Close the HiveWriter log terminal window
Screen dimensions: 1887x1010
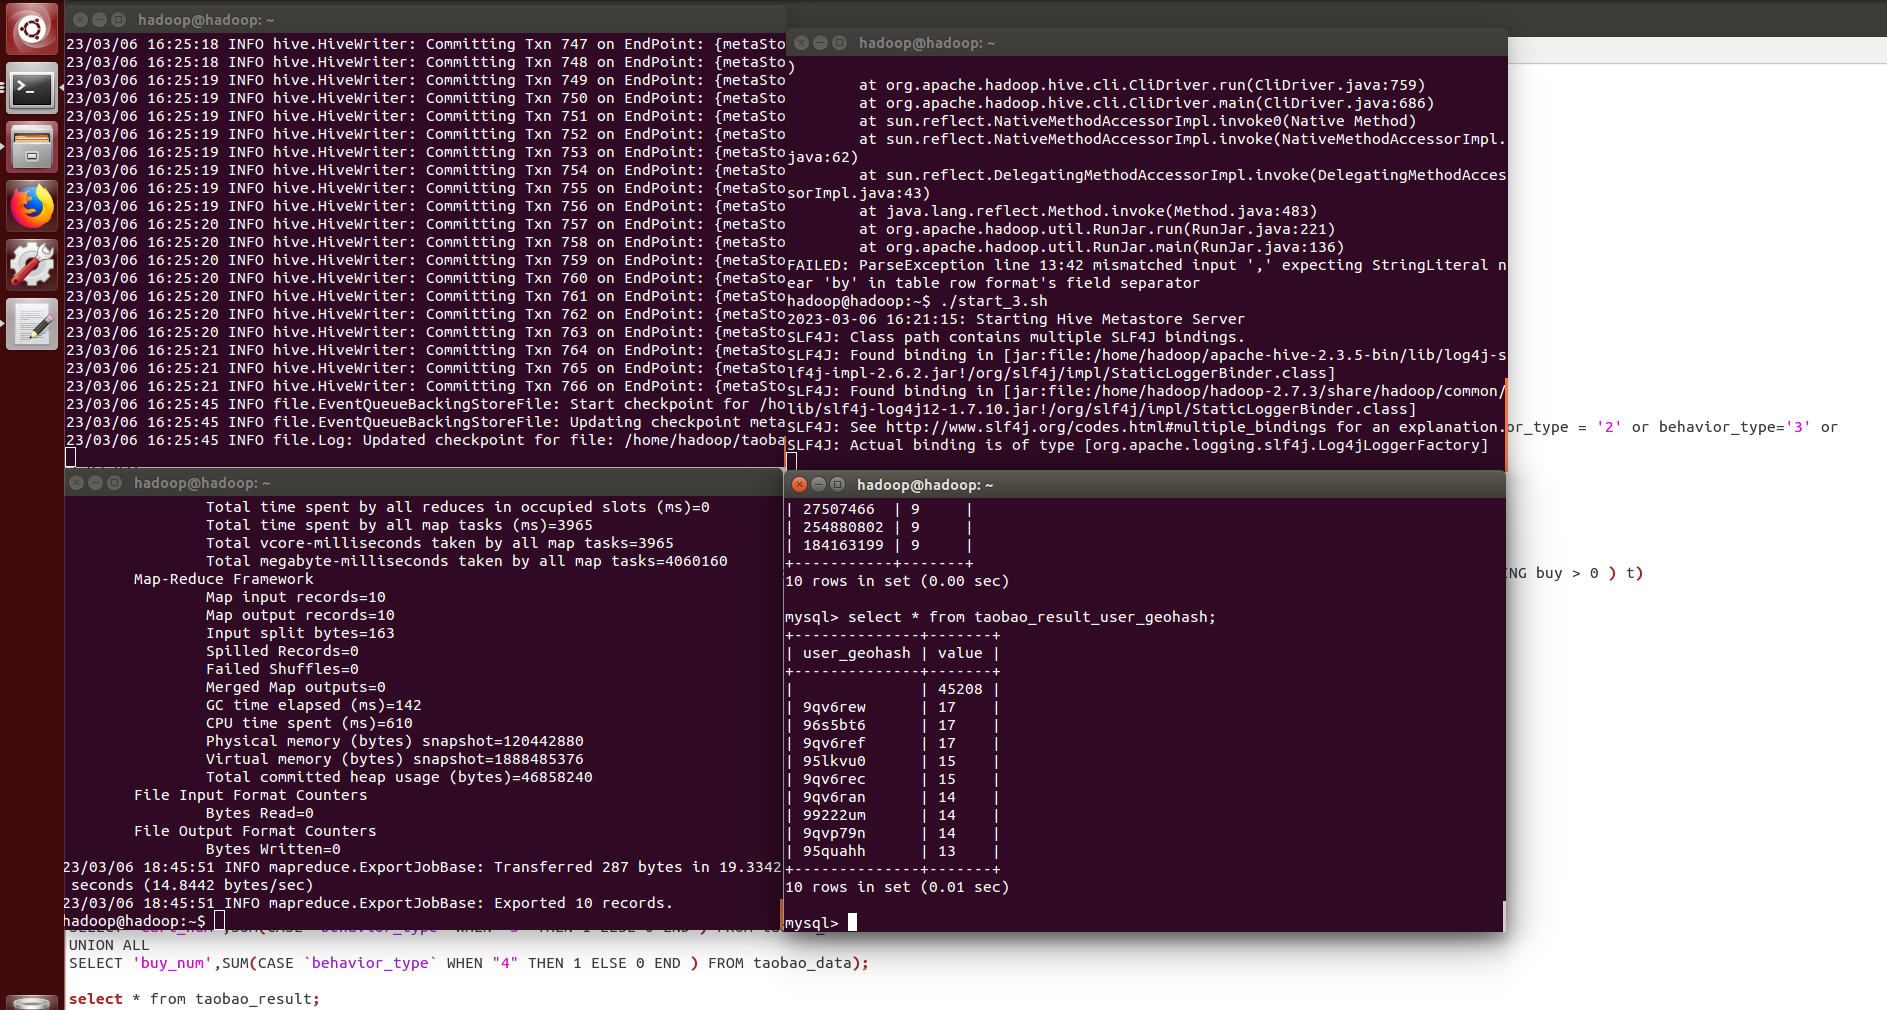[x=80, y=20]
